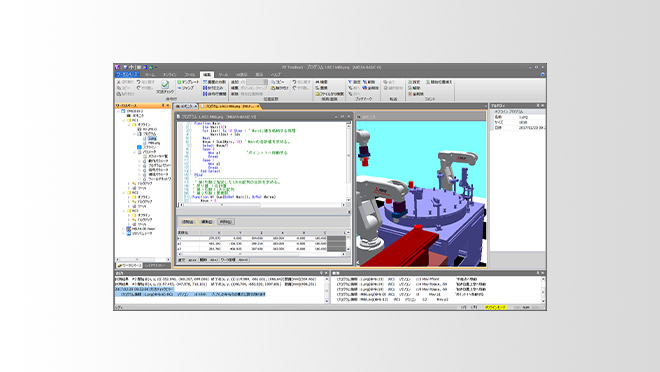Open the オンライン ribbon tab
This screenshot has width=660, height=372.
coord(170,74)
